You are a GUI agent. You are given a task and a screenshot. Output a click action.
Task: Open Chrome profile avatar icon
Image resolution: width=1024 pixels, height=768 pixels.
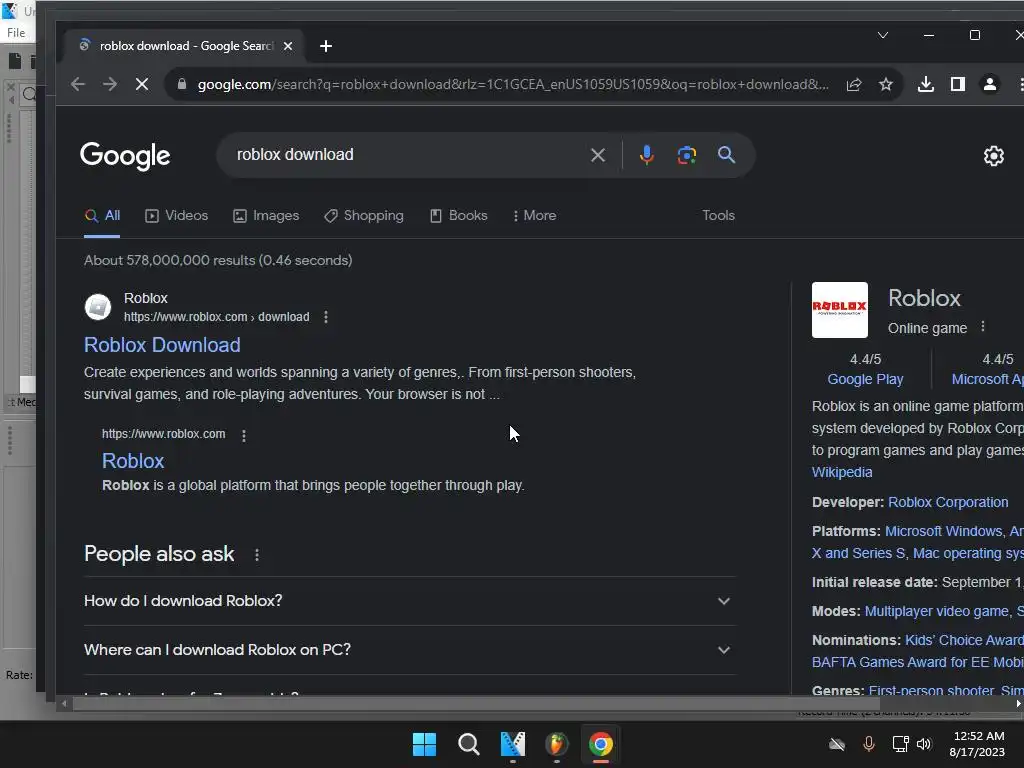(989, 84)
